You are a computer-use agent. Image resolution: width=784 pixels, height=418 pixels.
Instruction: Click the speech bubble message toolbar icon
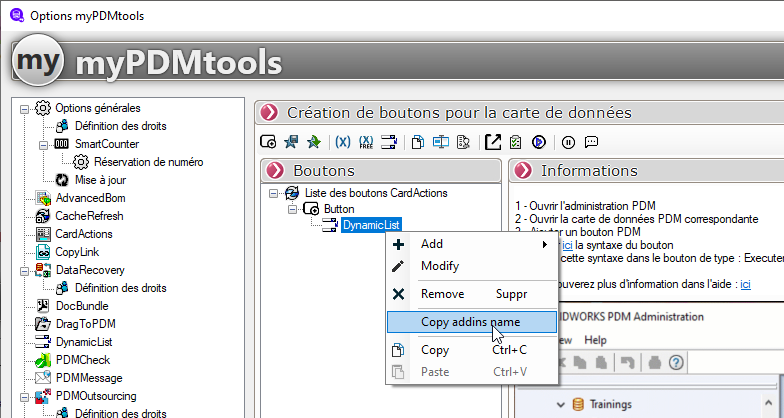[x=591, y=142]
